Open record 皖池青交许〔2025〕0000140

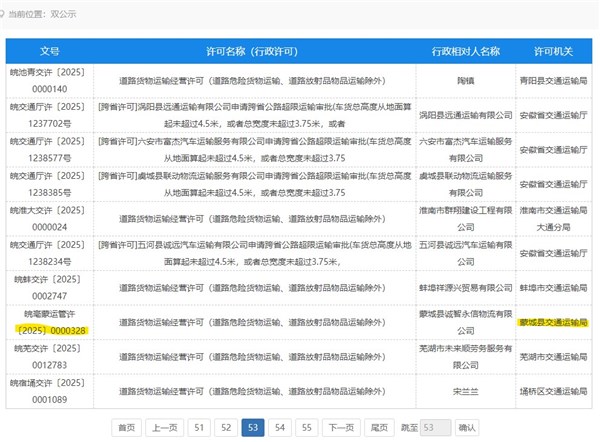pyautogui.click(x=50, y=80)
